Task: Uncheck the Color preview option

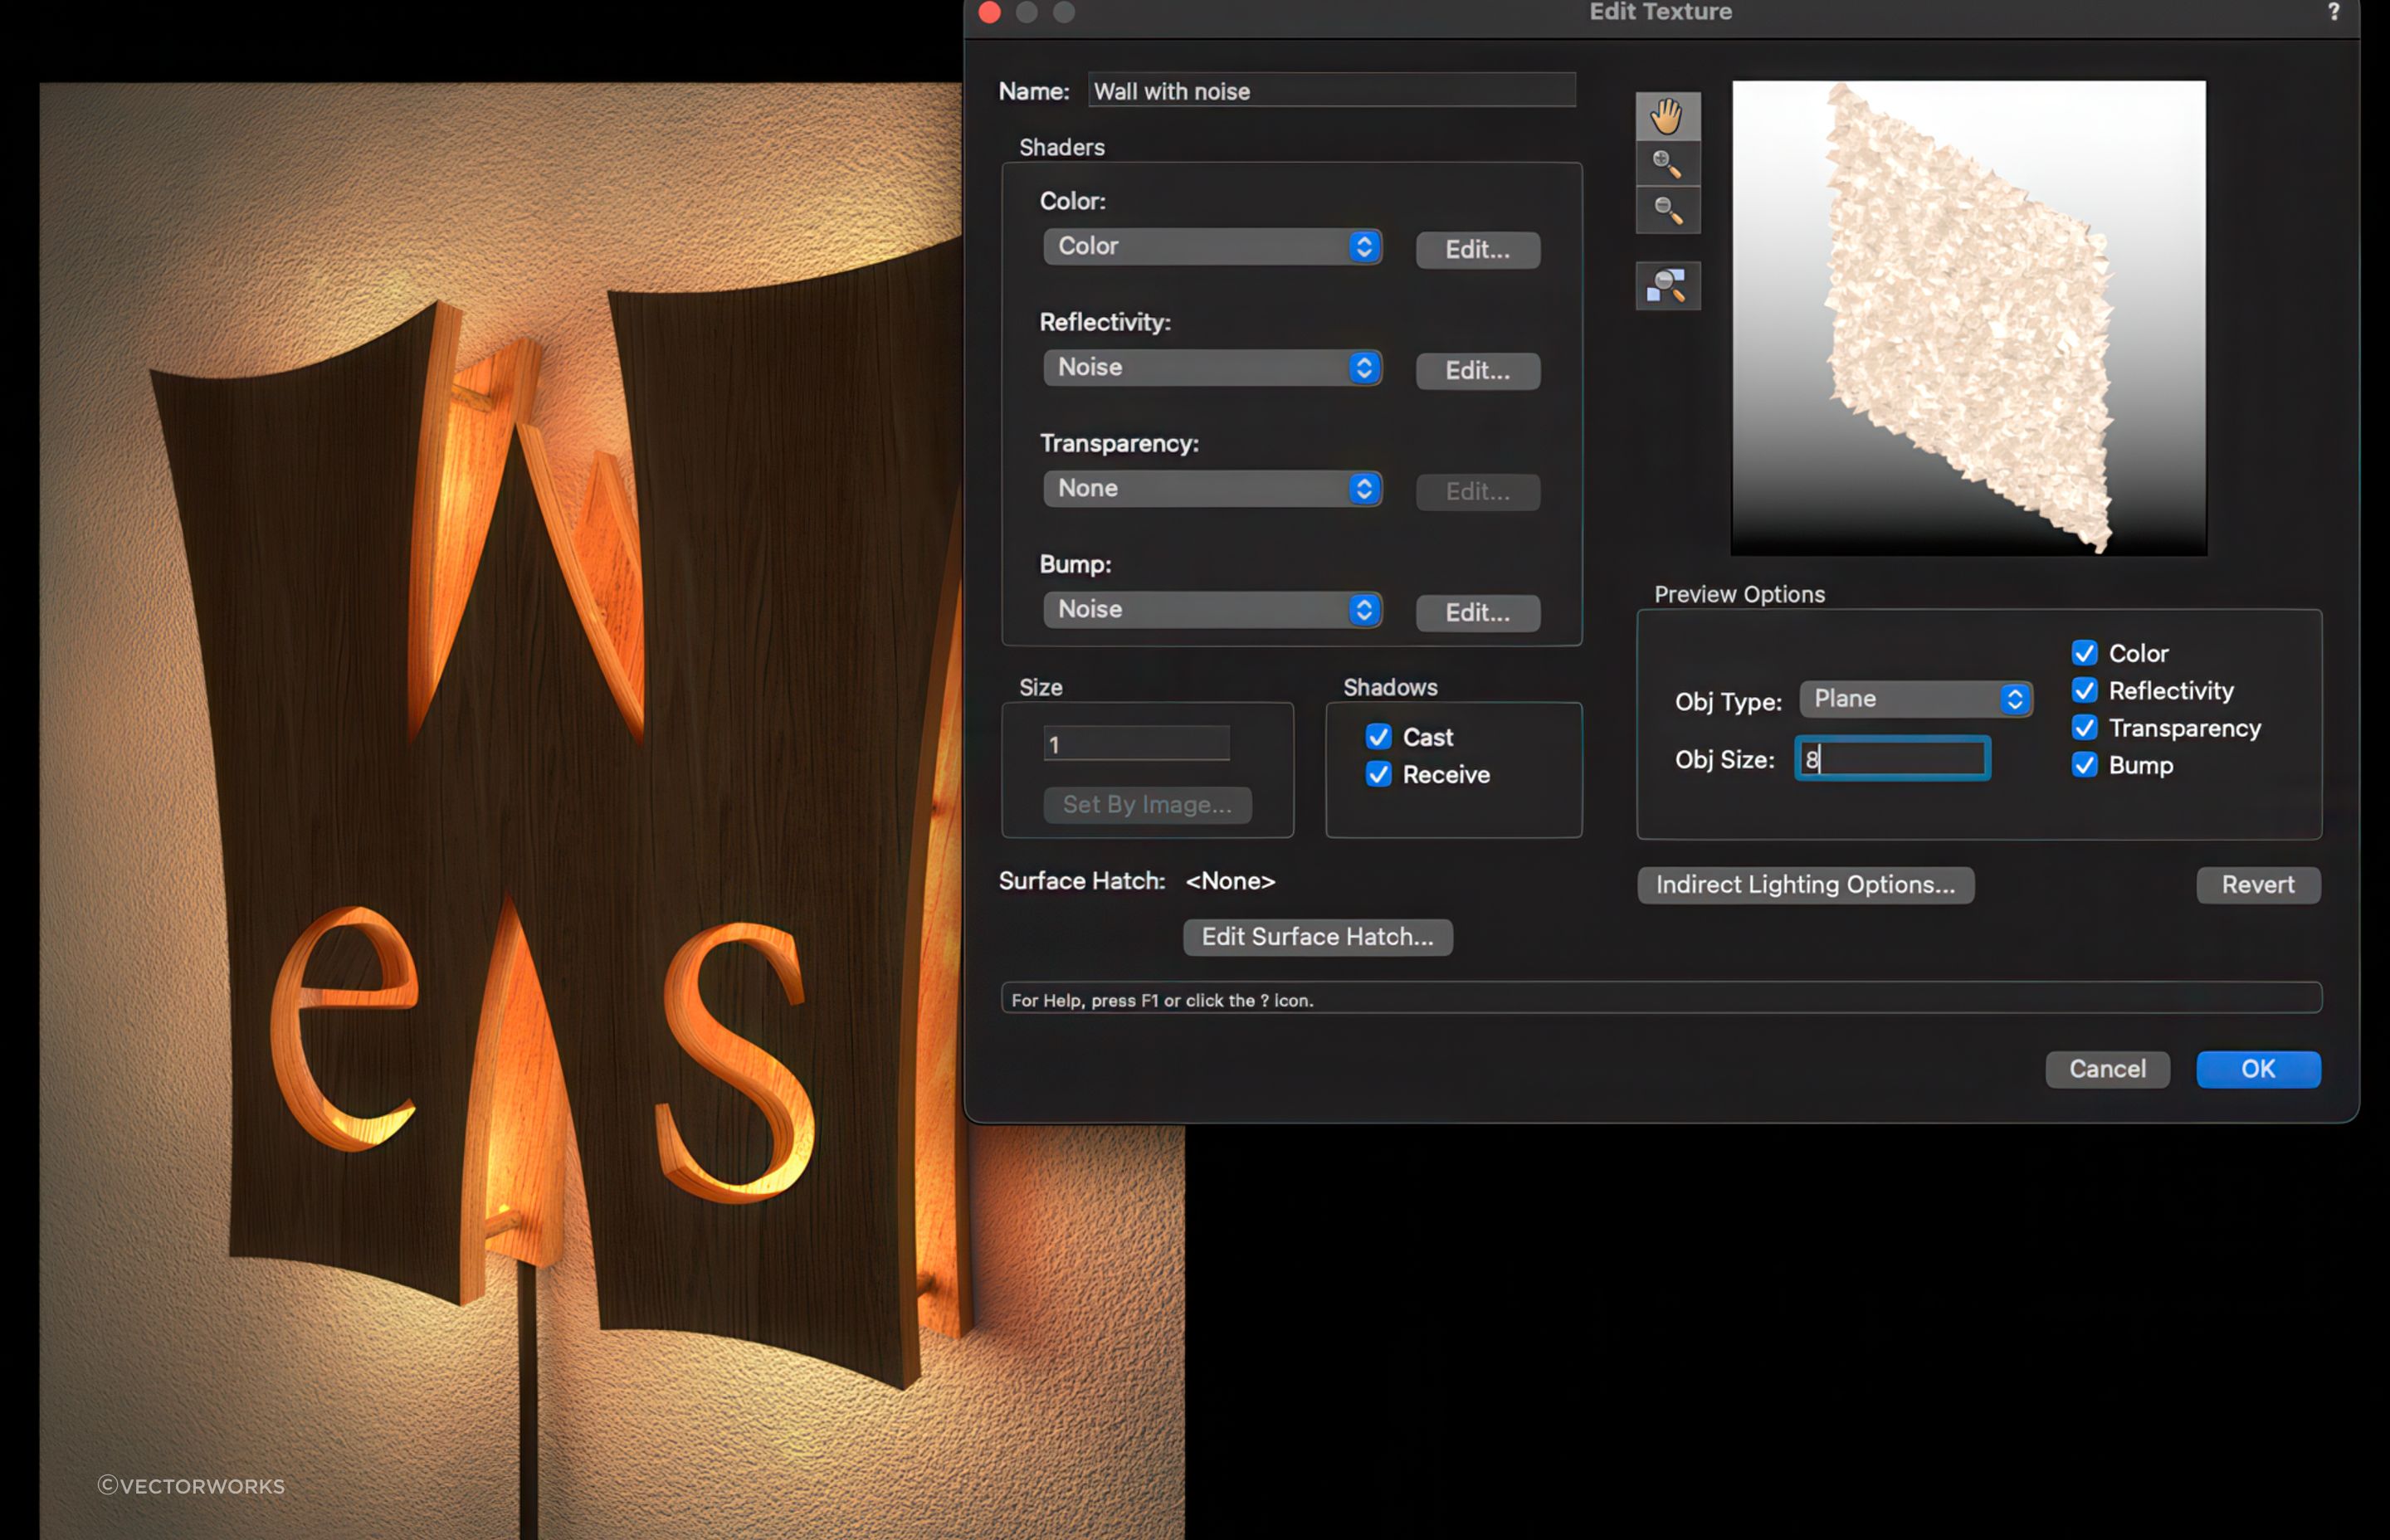Action: coord(2084,653)
